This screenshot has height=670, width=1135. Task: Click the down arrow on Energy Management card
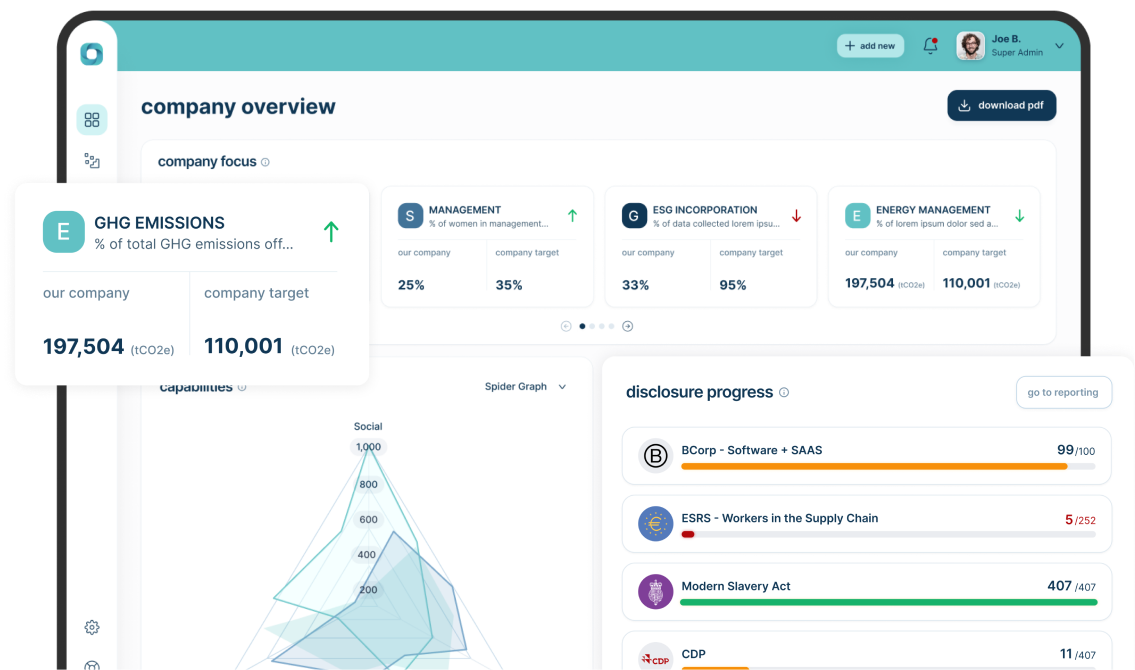pyautogui.click(x=1020, y=216)
